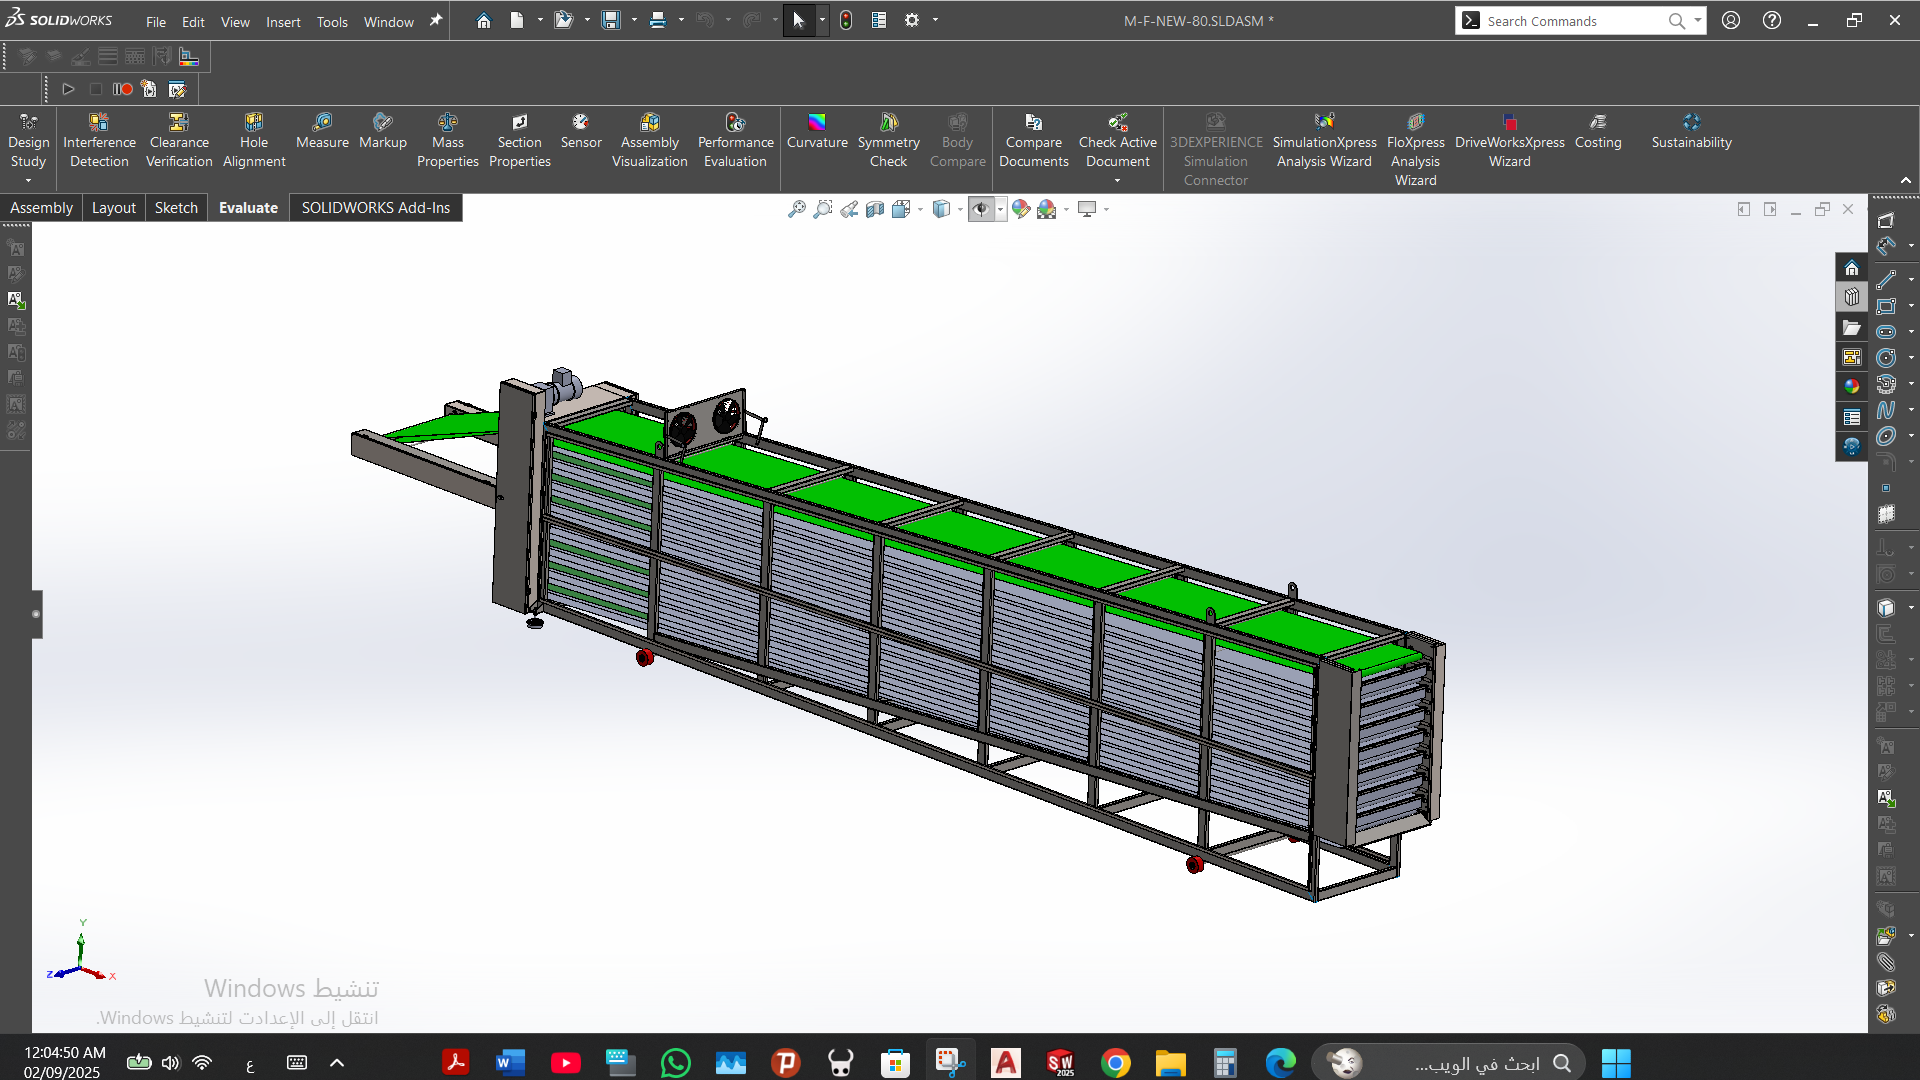Select the Hole Alignment tool

click(254, 140)
